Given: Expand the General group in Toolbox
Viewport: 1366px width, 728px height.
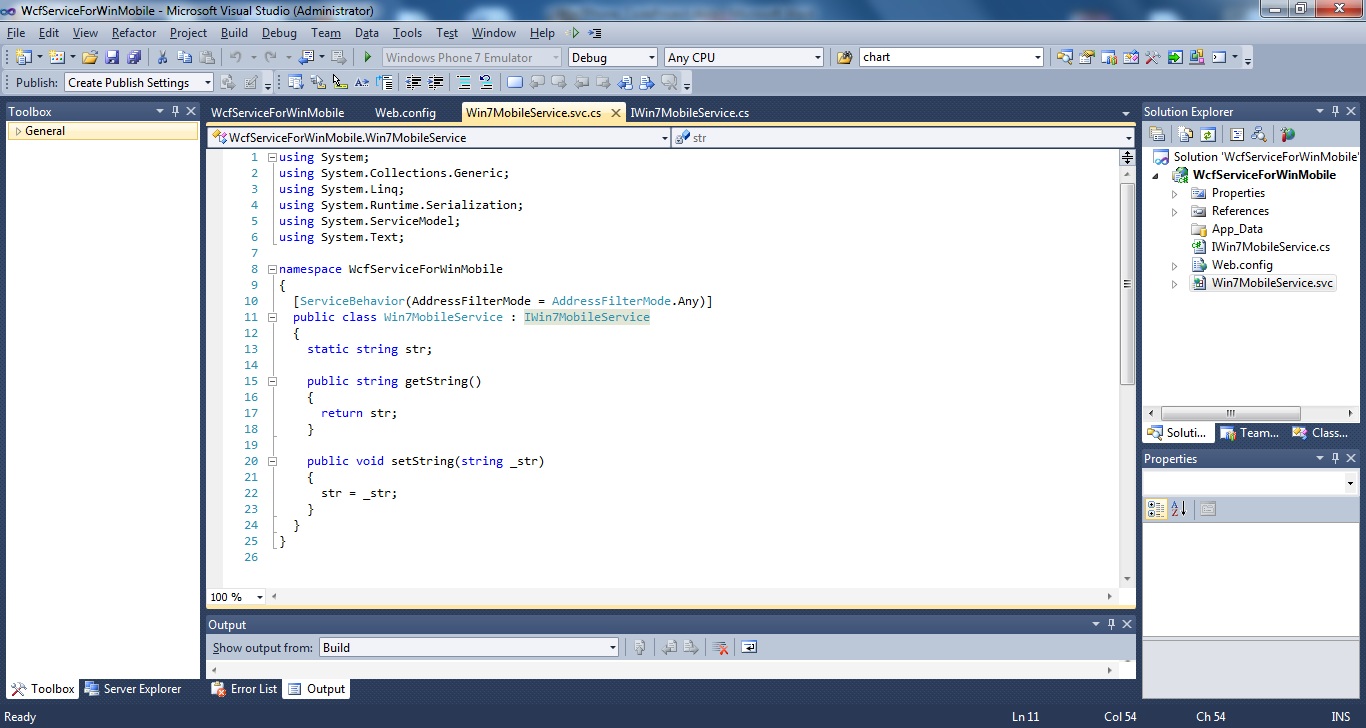Looking at the screenshot, I should tap(18, 131).
